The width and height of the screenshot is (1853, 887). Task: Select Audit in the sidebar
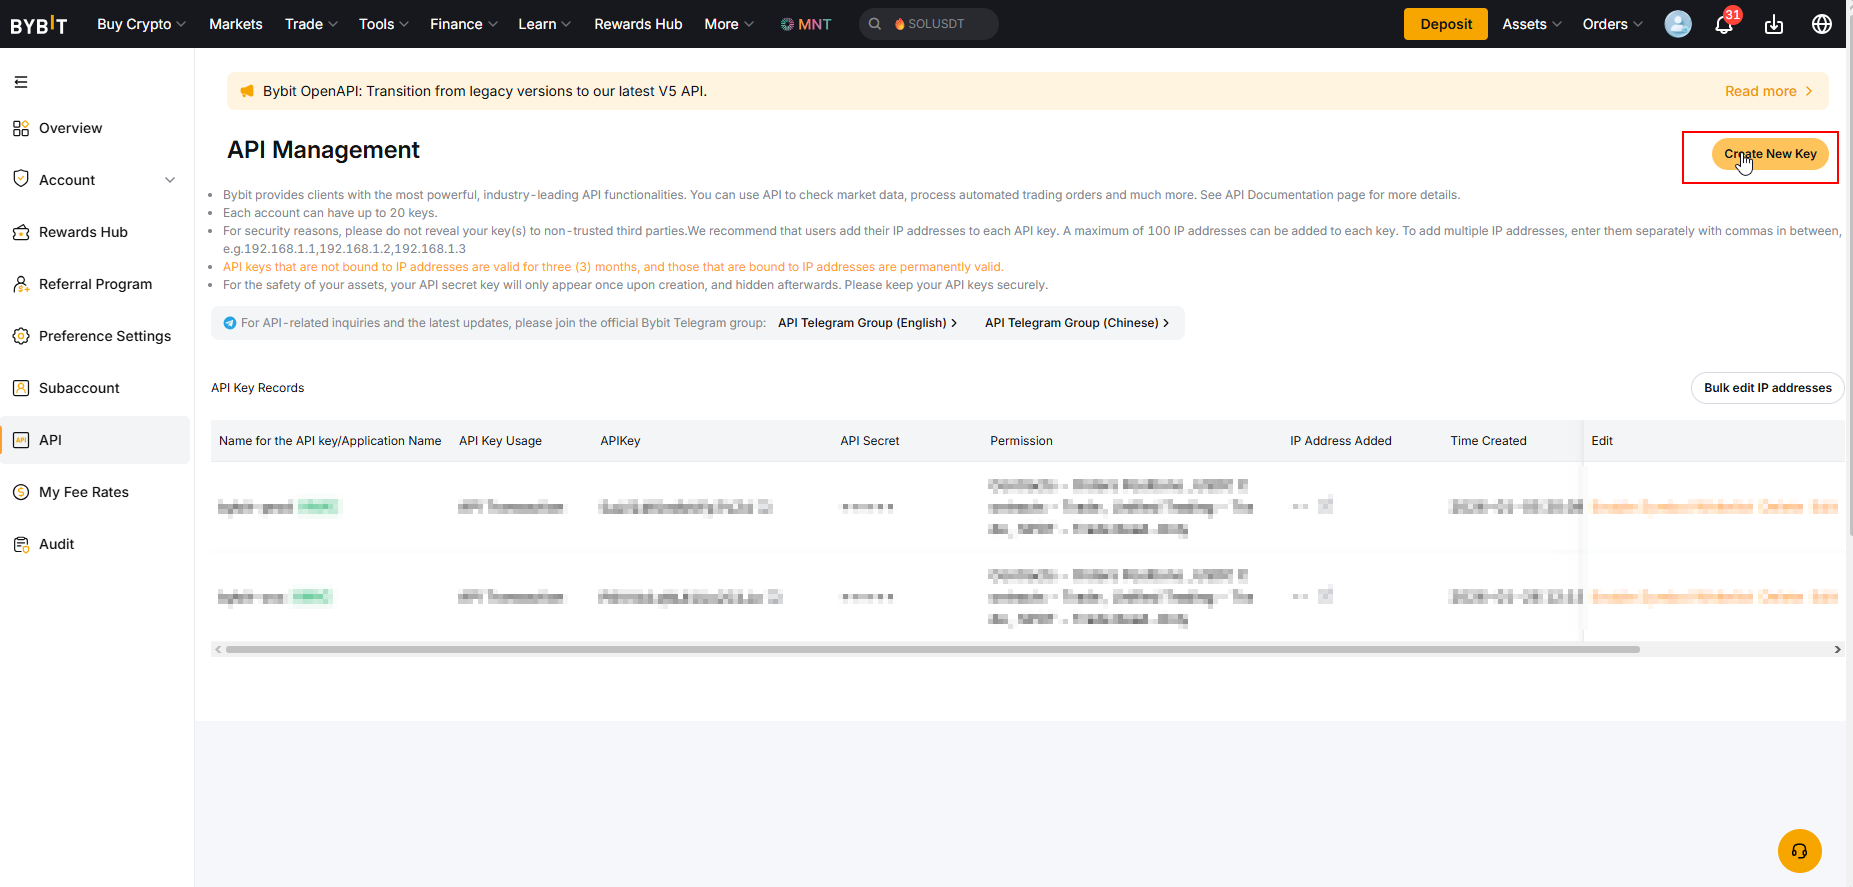coord(56,544)
